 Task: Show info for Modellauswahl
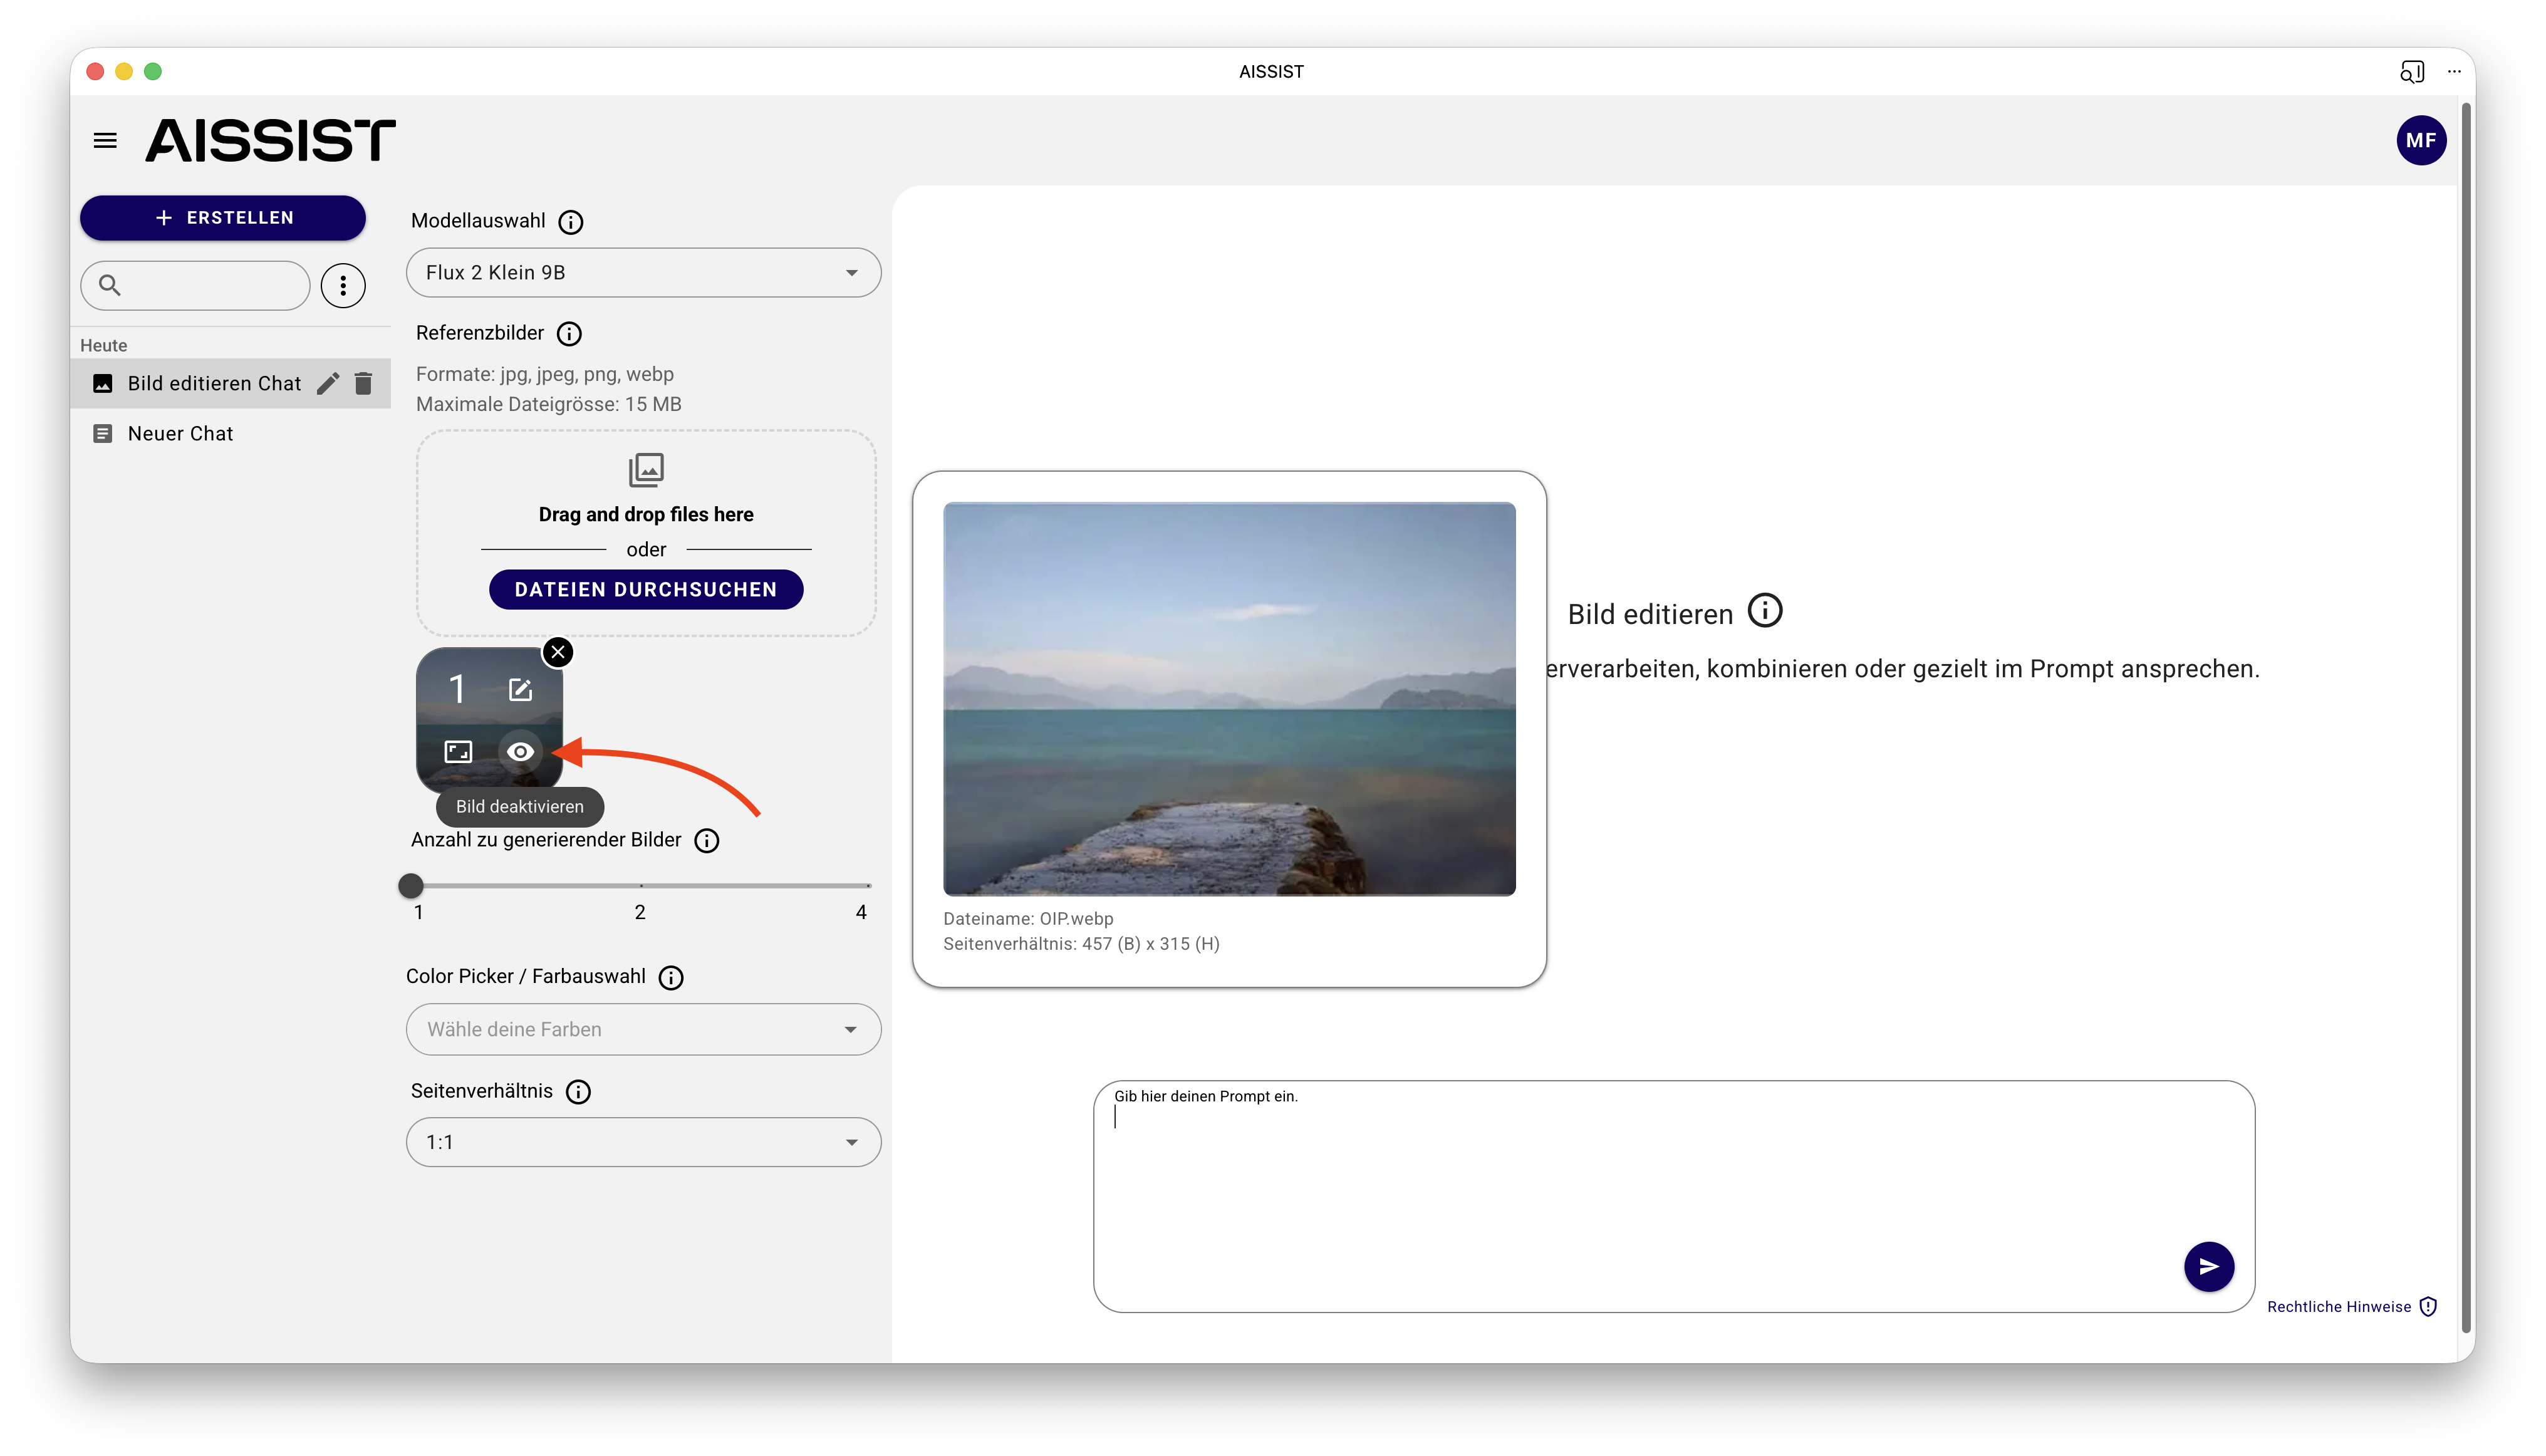tap(570, 222)
